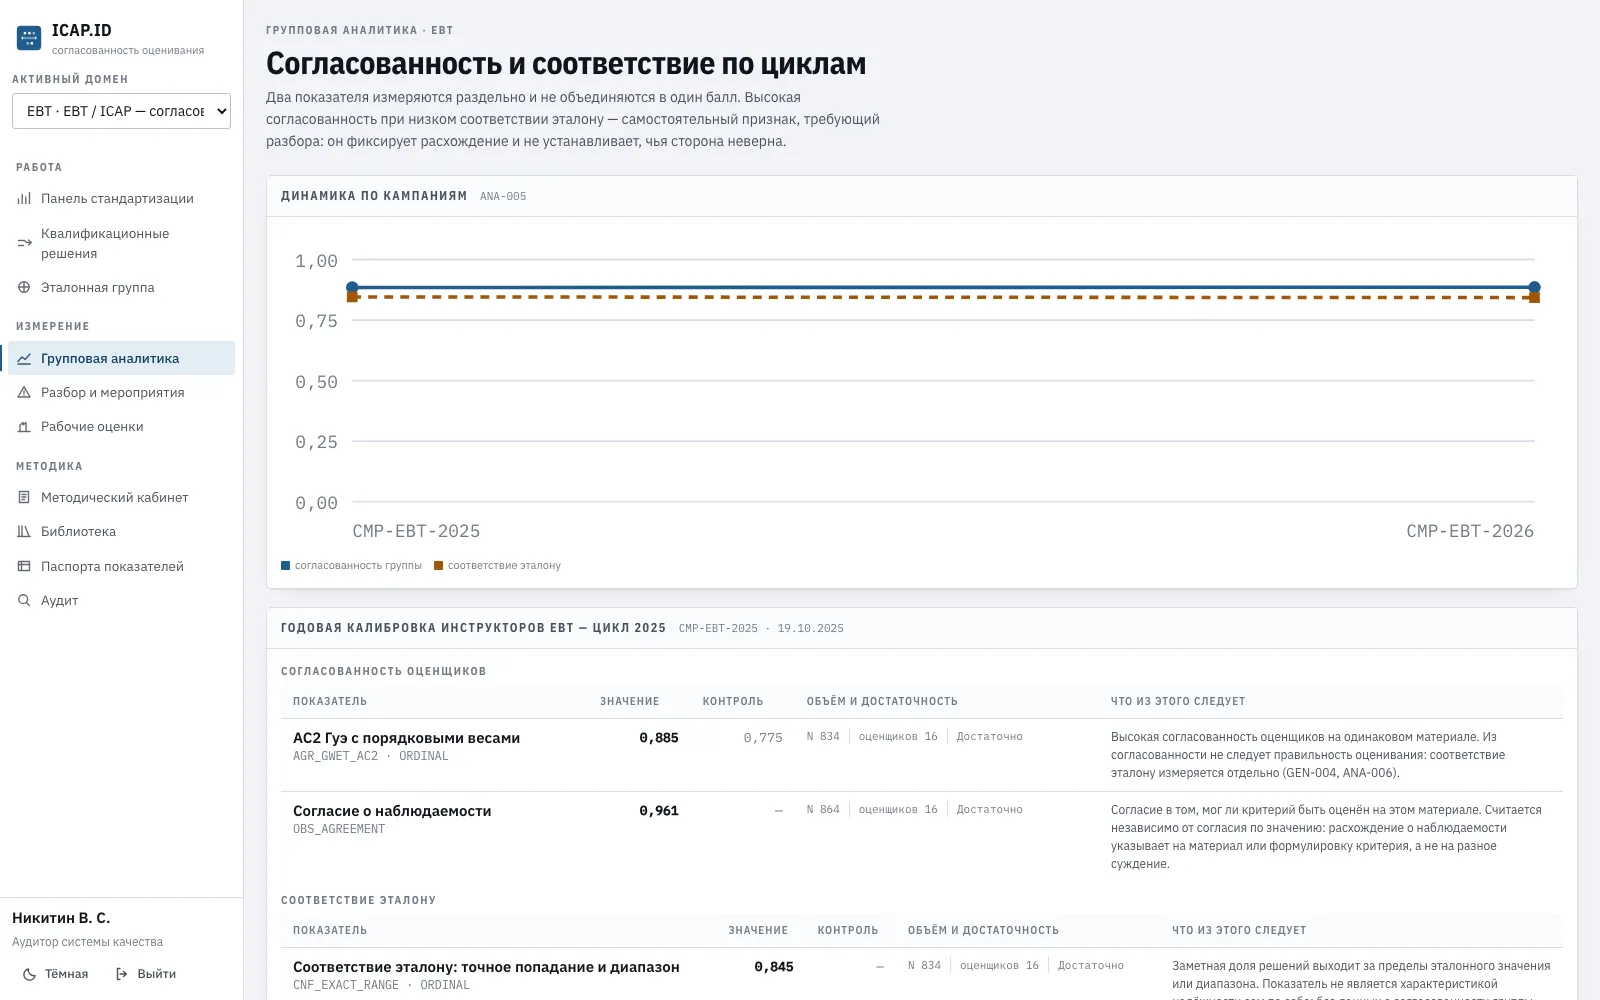The width and height of the screenshot is (1600, 1000).
Task: Click N 864 sample size
Action: point(823,809)
